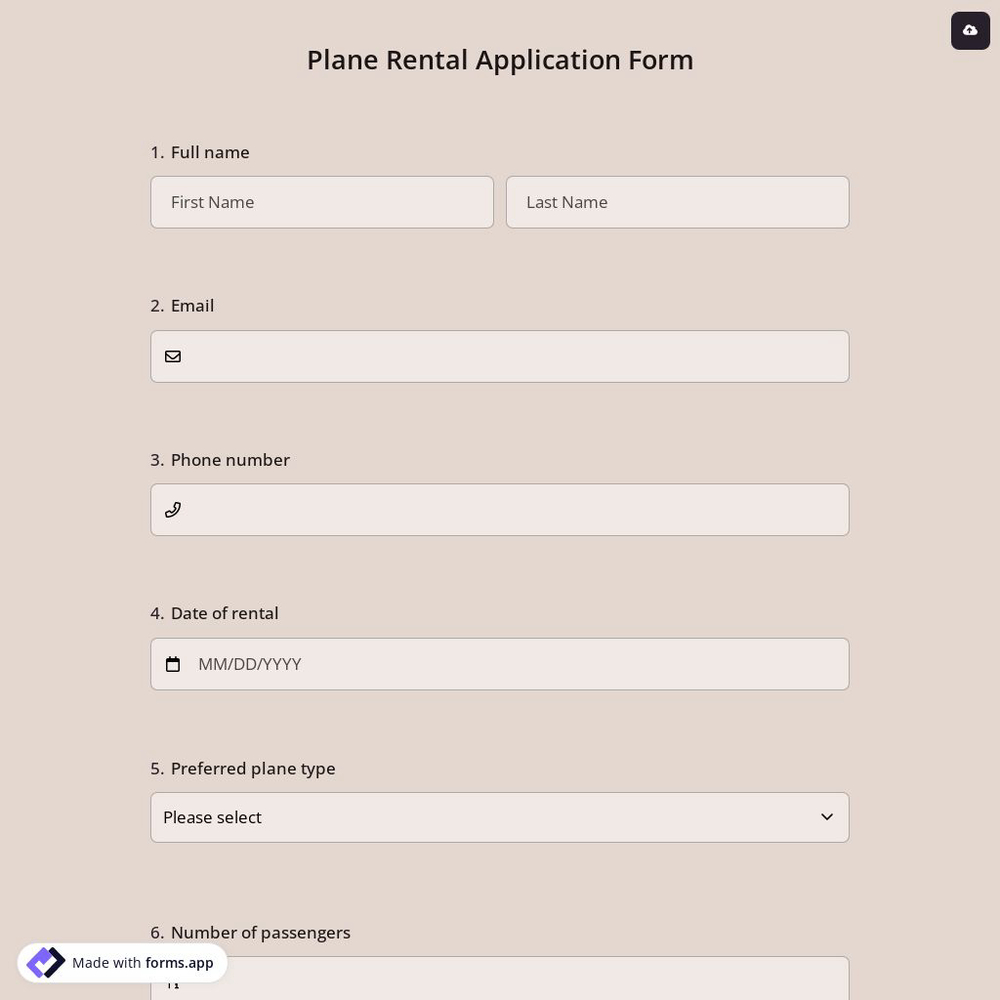The width and height of the screenshot is (1000, 1000).
Task: Open the 'Please select' plane type picker
Action: (x=499, y=817)
